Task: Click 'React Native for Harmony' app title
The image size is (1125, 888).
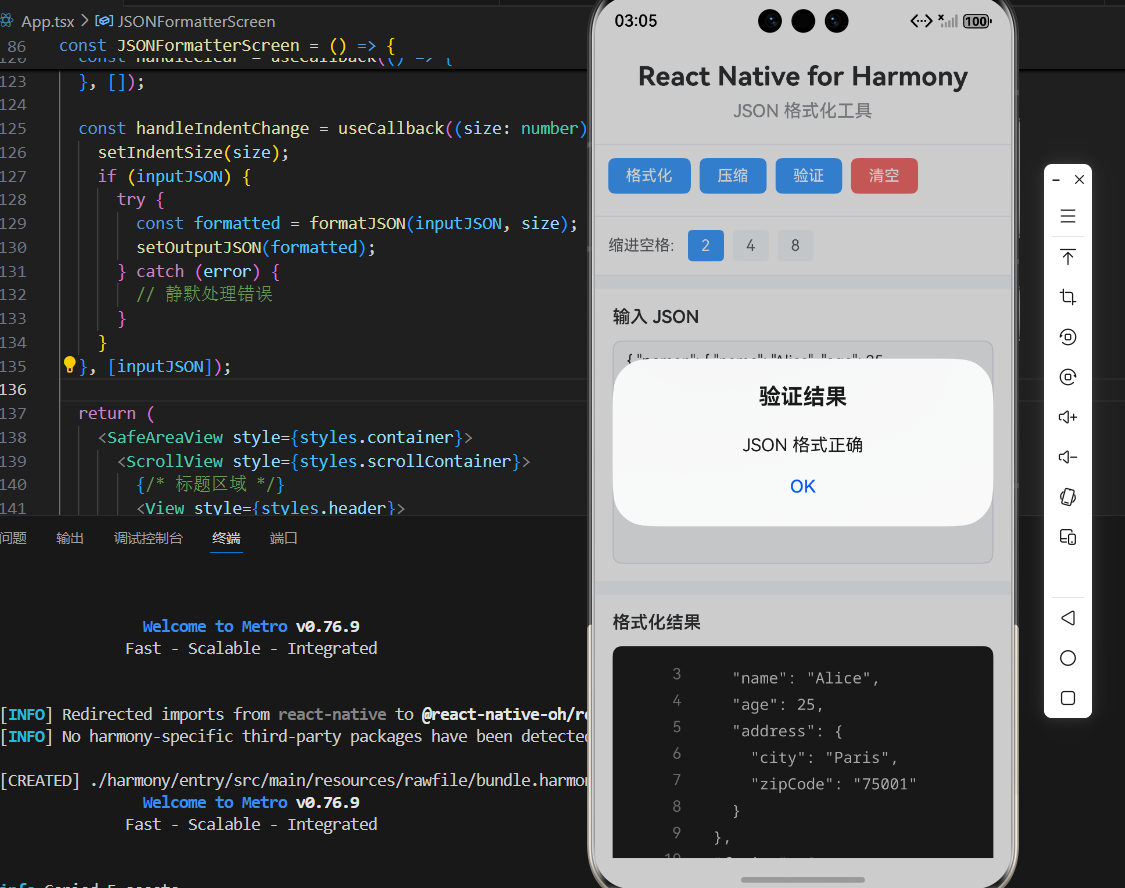Action: click(x=803, y=76)
